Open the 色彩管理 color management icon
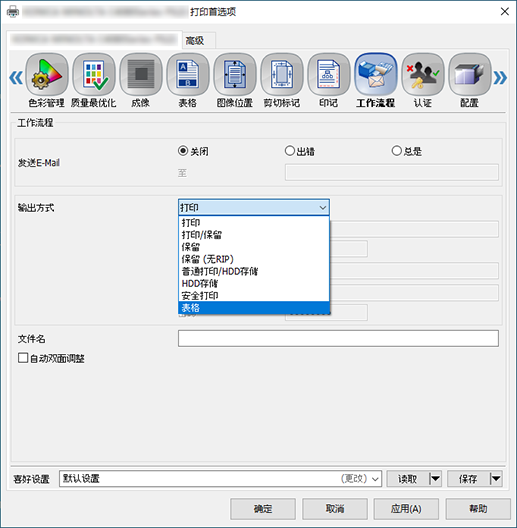This screenshot has width=517, height=528. coord(47,74)
